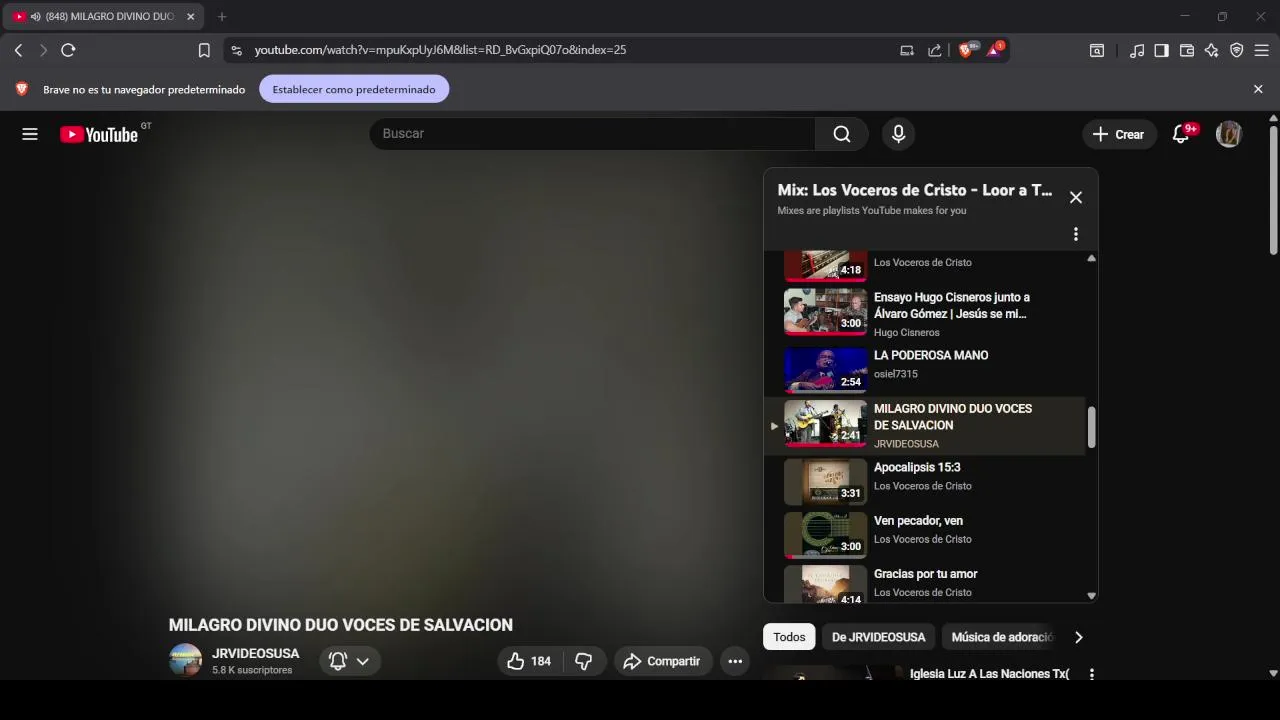The height and width of the screenshot is (720, 1280).
Task: Open the hidden video player area
Action: 460,385
